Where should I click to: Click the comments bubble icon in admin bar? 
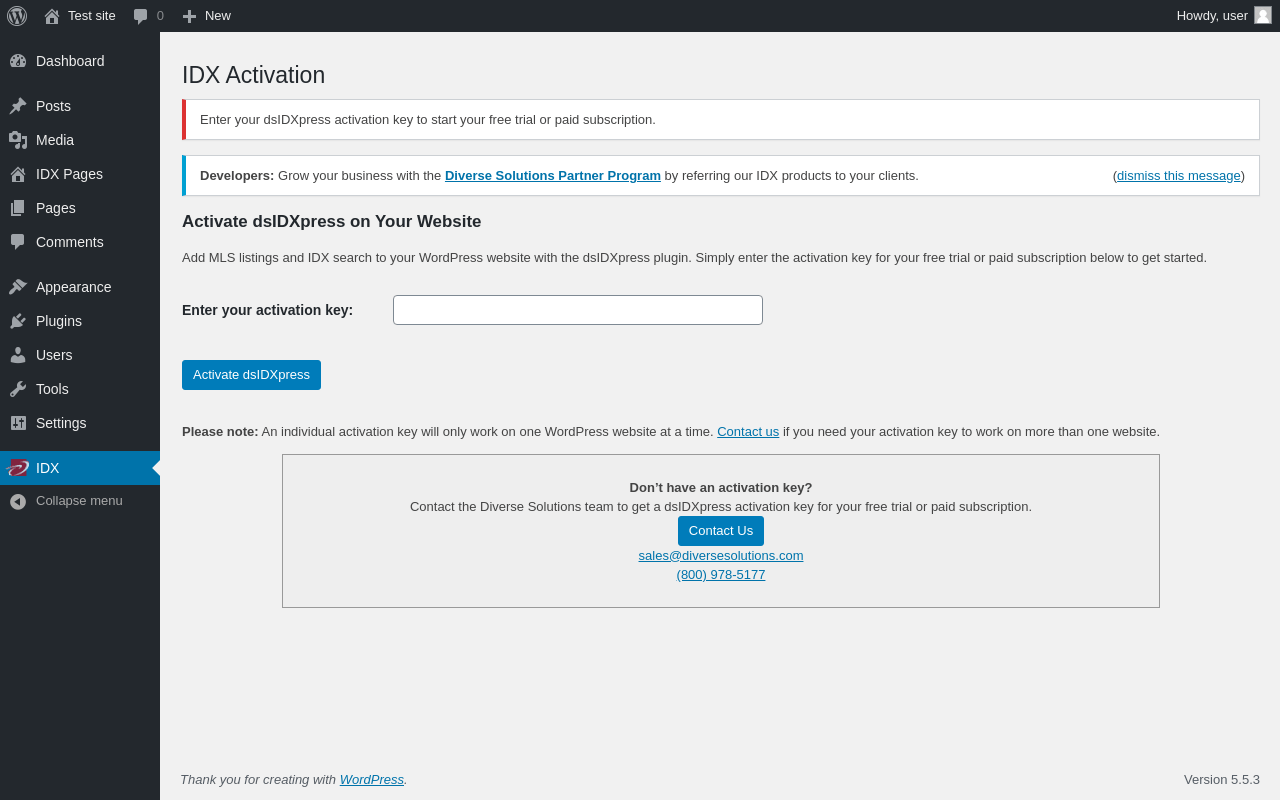[x=140, y=16]
